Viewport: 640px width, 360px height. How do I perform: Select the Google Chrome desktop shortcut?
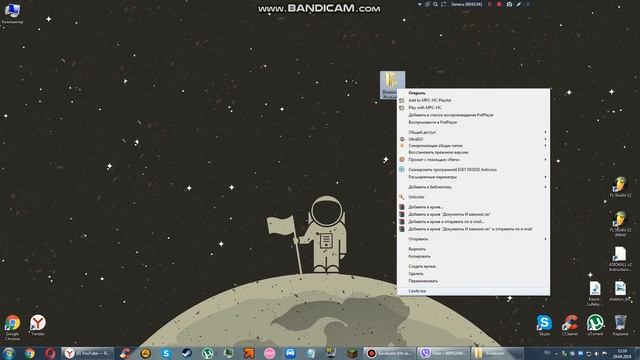coord(12,327)
